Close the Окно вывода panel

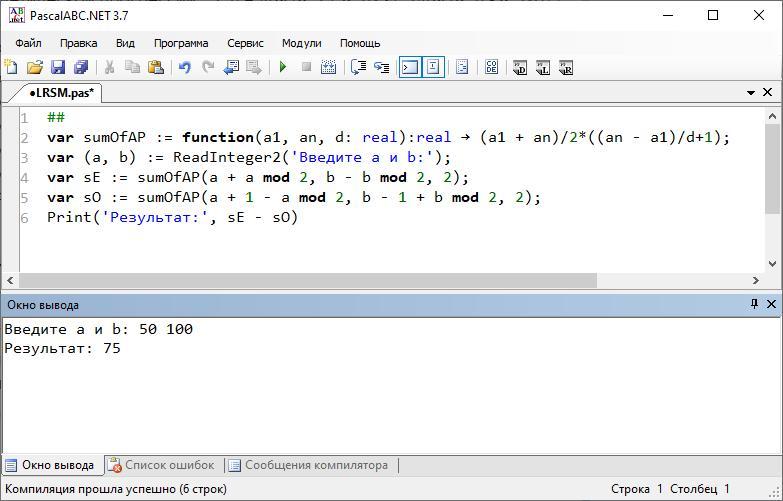[x=771, y=304]
